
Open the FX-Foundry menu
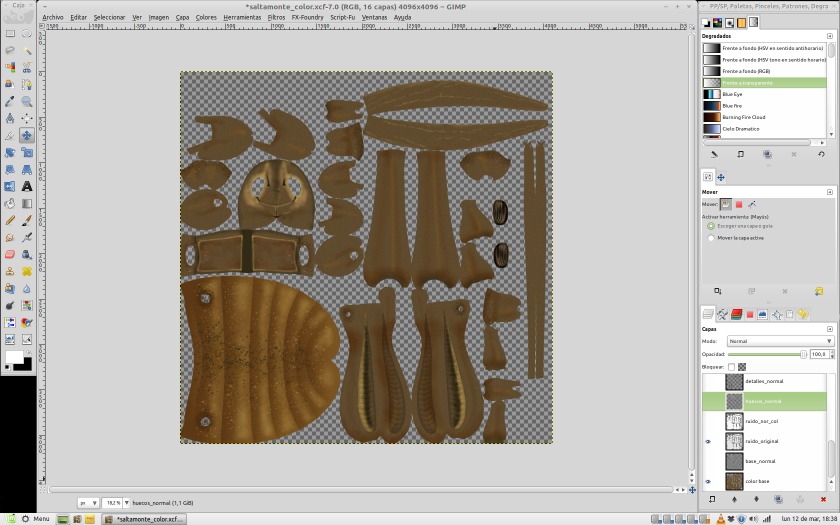tap(308, 17)
